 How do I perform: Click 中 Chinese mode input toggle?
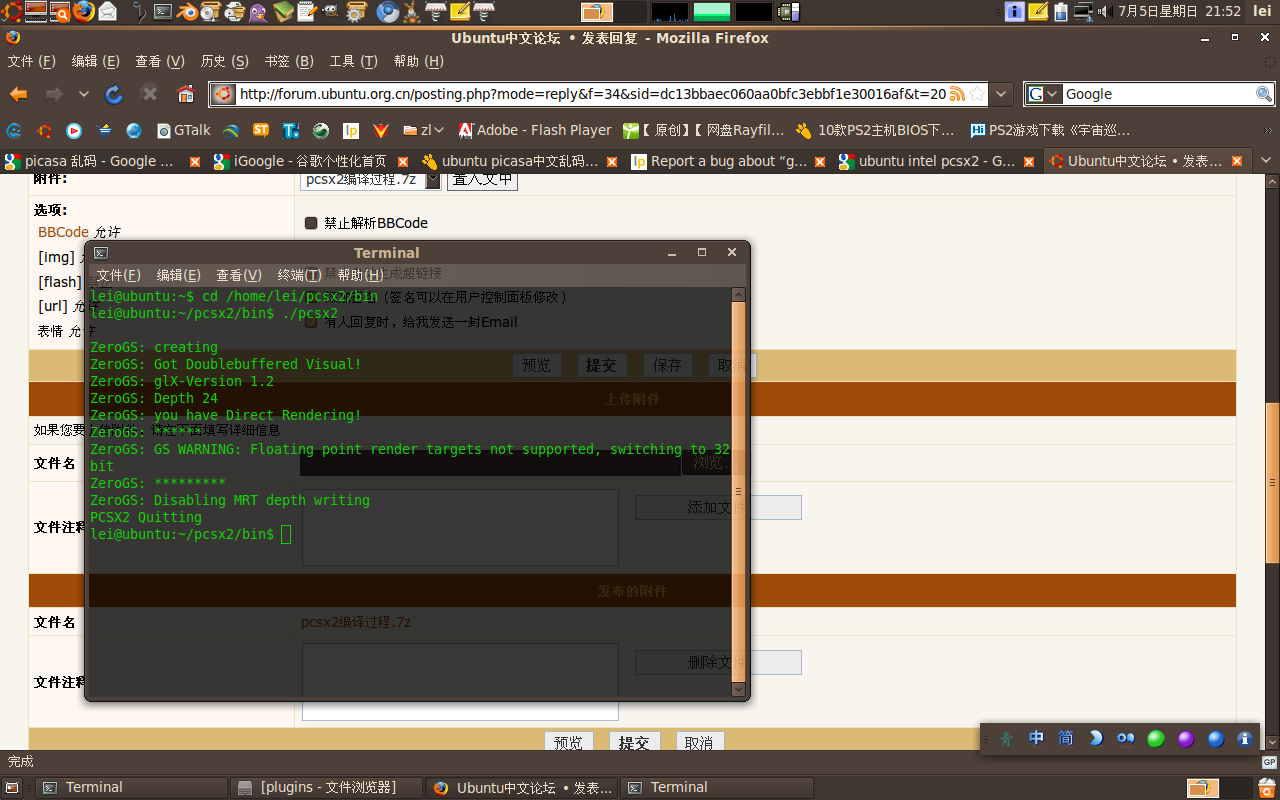click(x=1036, y=739)
